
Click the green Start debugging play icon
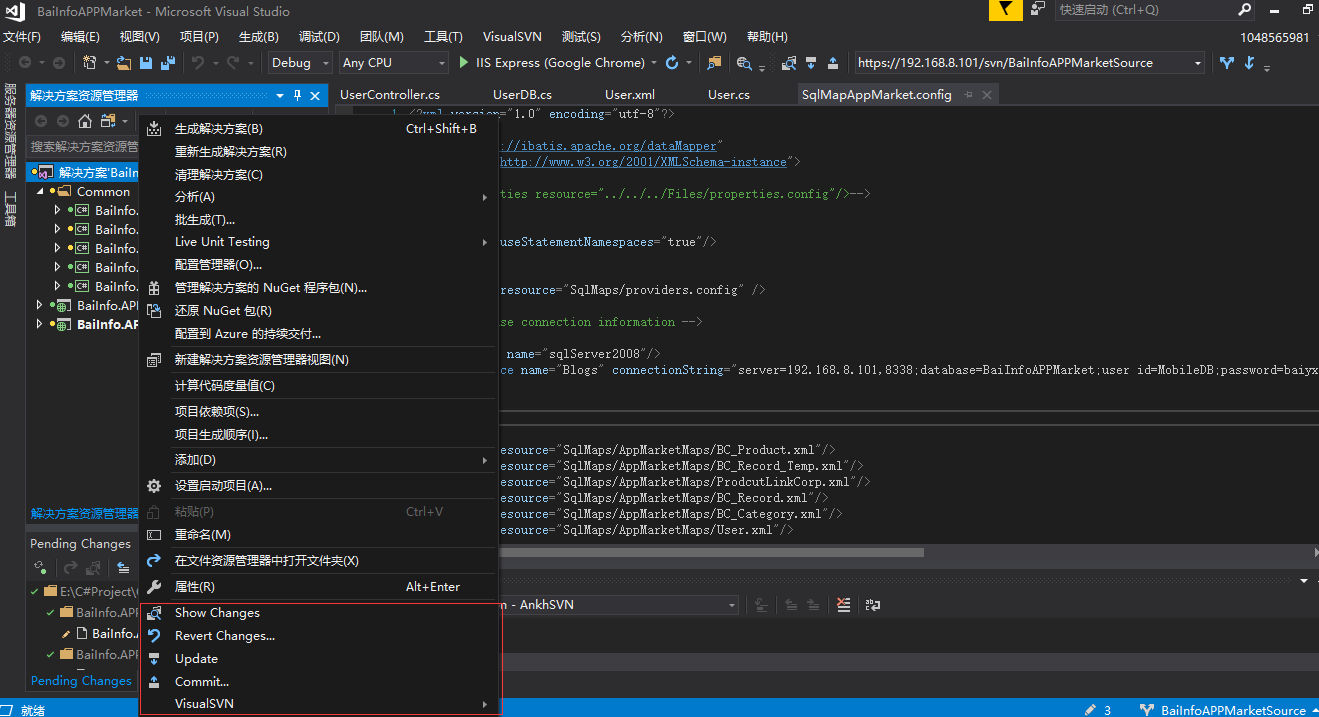point(464,62)
